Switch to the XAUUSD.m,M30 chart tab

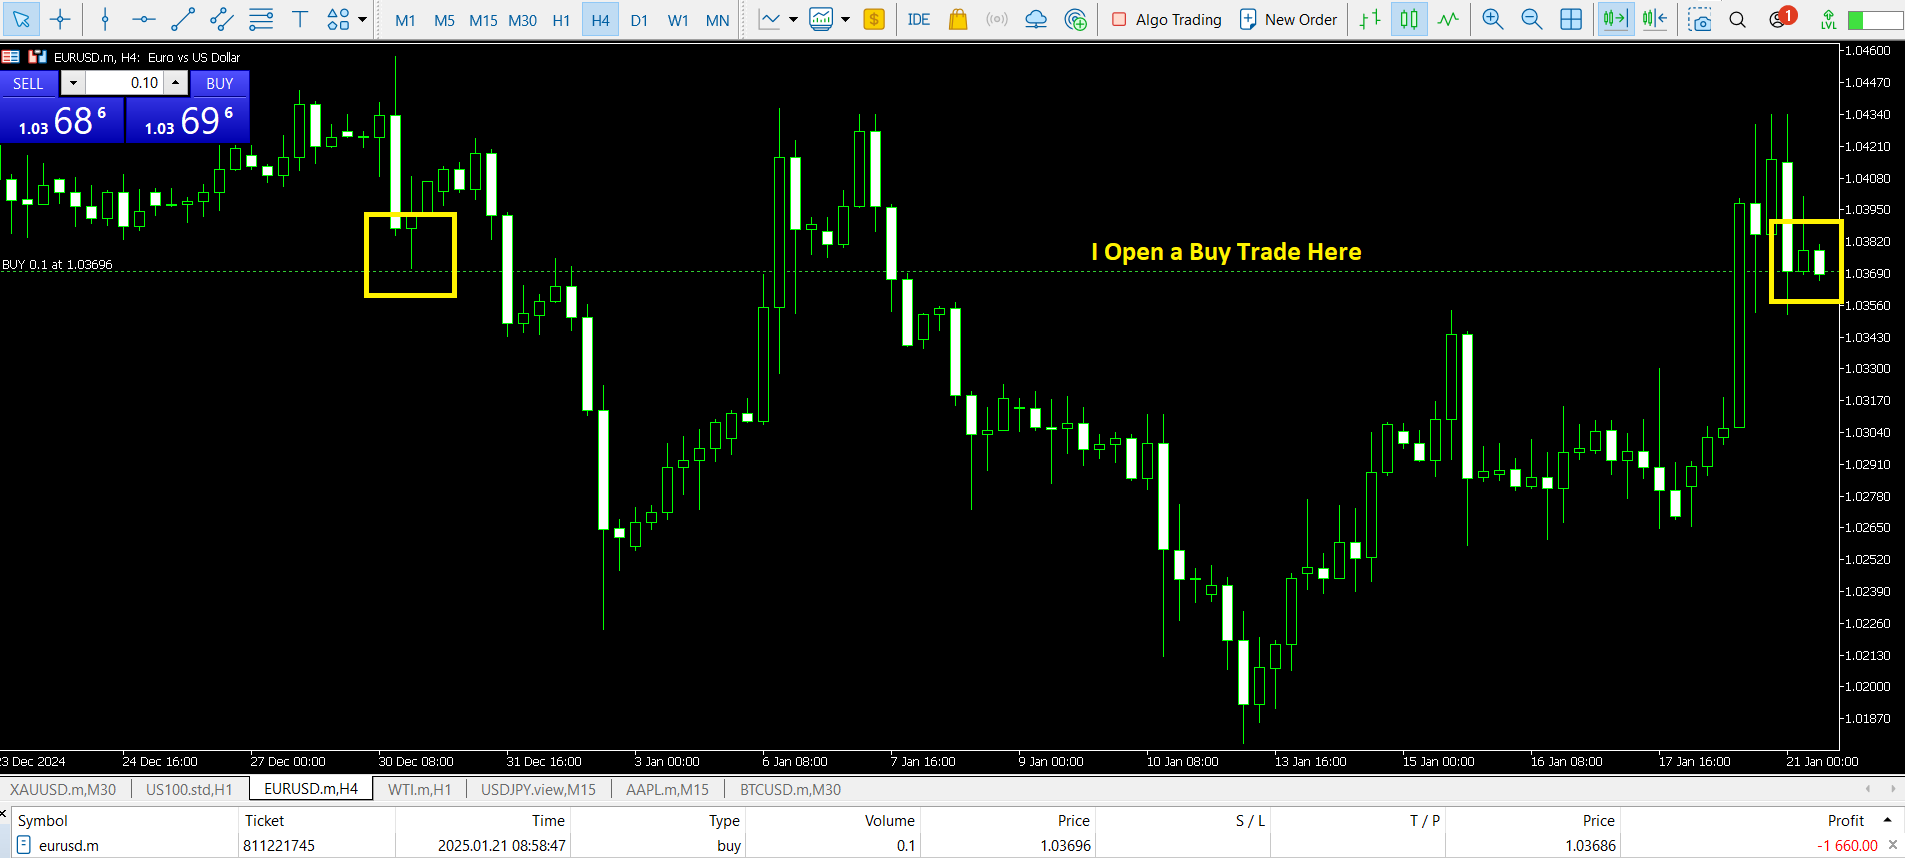(x=63, y=789)
